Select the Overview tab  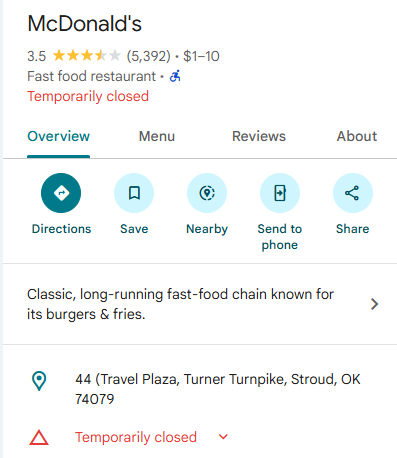59,136
